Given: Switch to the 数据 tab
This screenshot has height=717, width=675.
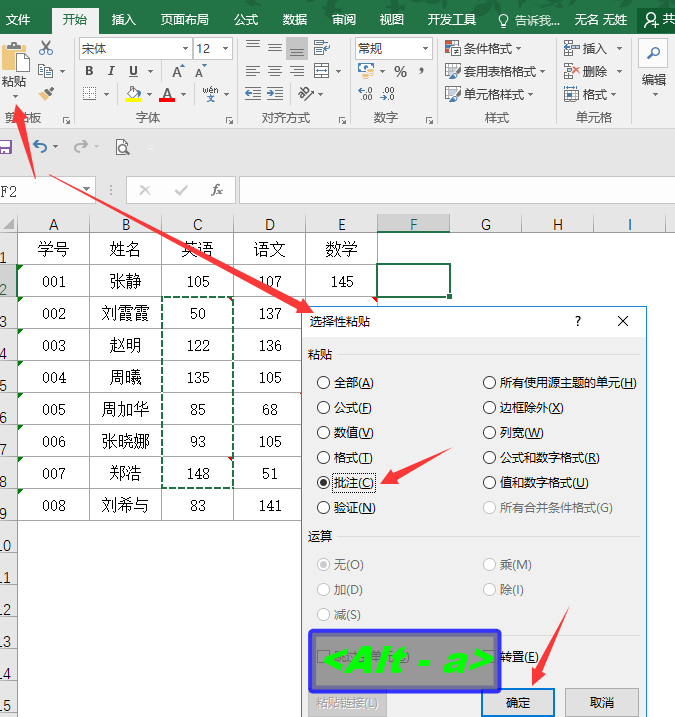Looking at the screenshot, I should (x=295, y=20).
